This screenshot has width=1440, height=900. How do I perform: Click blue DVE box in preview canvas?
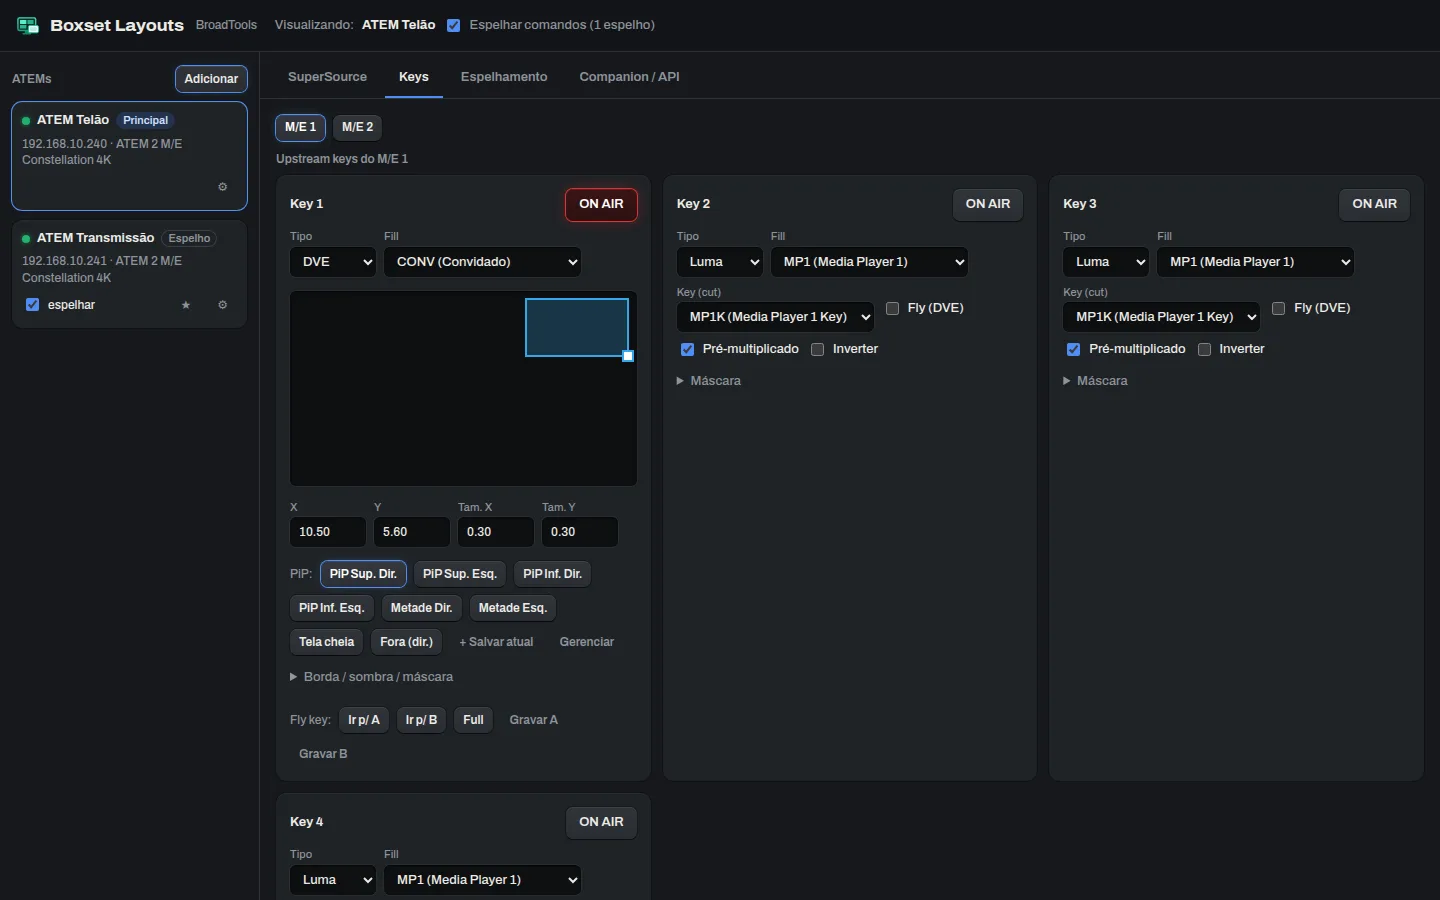[577, 327]
